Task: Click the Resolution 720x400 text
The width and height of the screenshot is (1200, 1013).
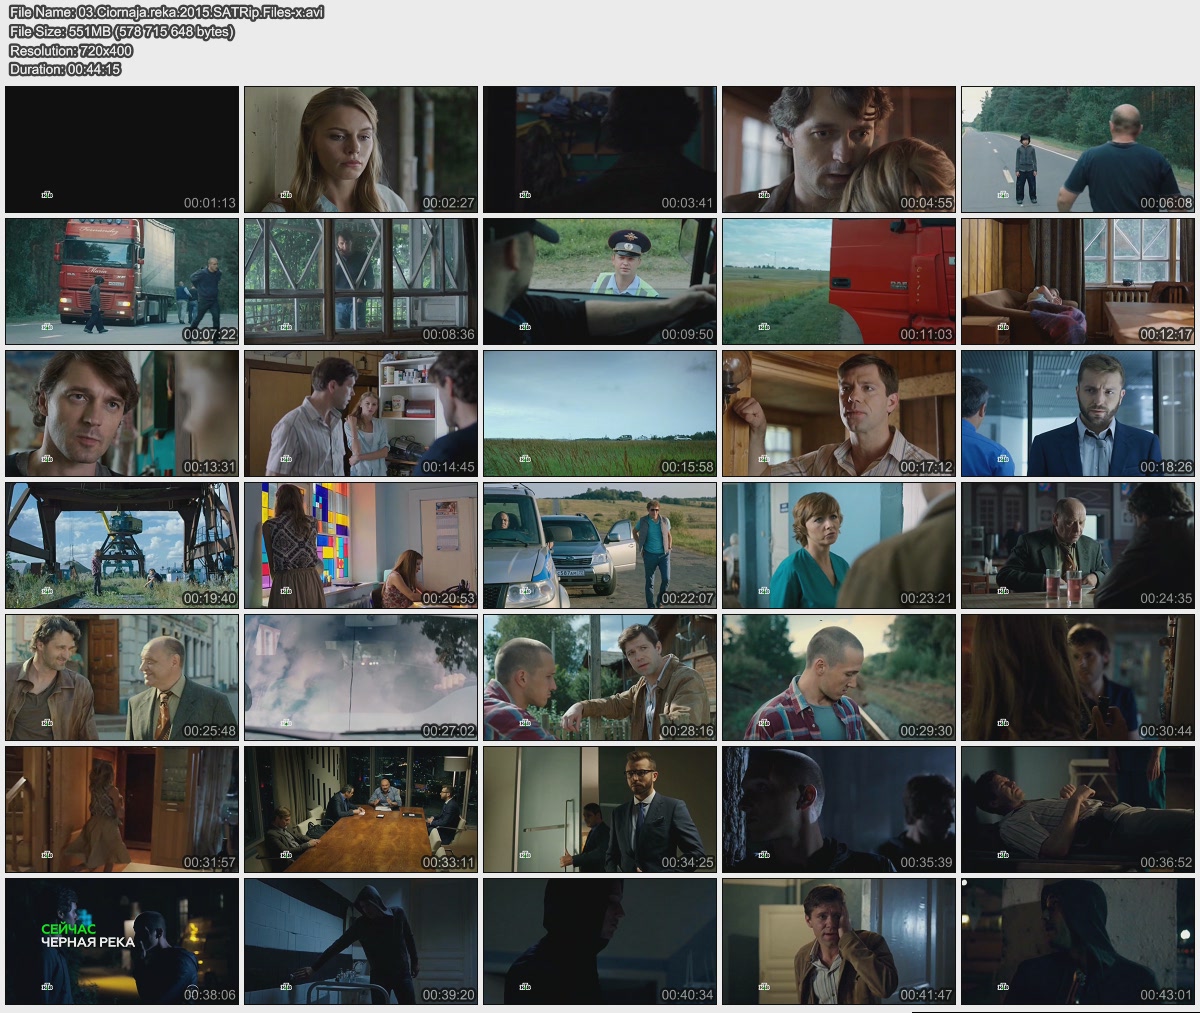Action: click(x=71, y=50)
